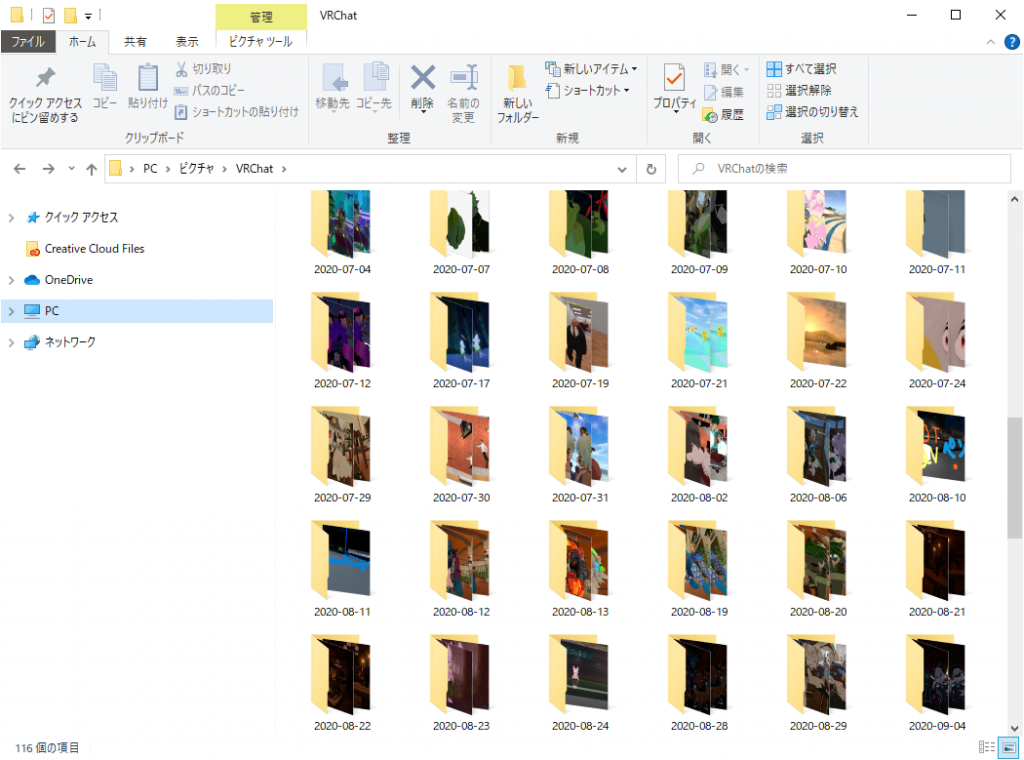The height and width of the screenshot is (760, 1024).
Task: Click scrollbar down arrow
Action: pos(1014,729)
